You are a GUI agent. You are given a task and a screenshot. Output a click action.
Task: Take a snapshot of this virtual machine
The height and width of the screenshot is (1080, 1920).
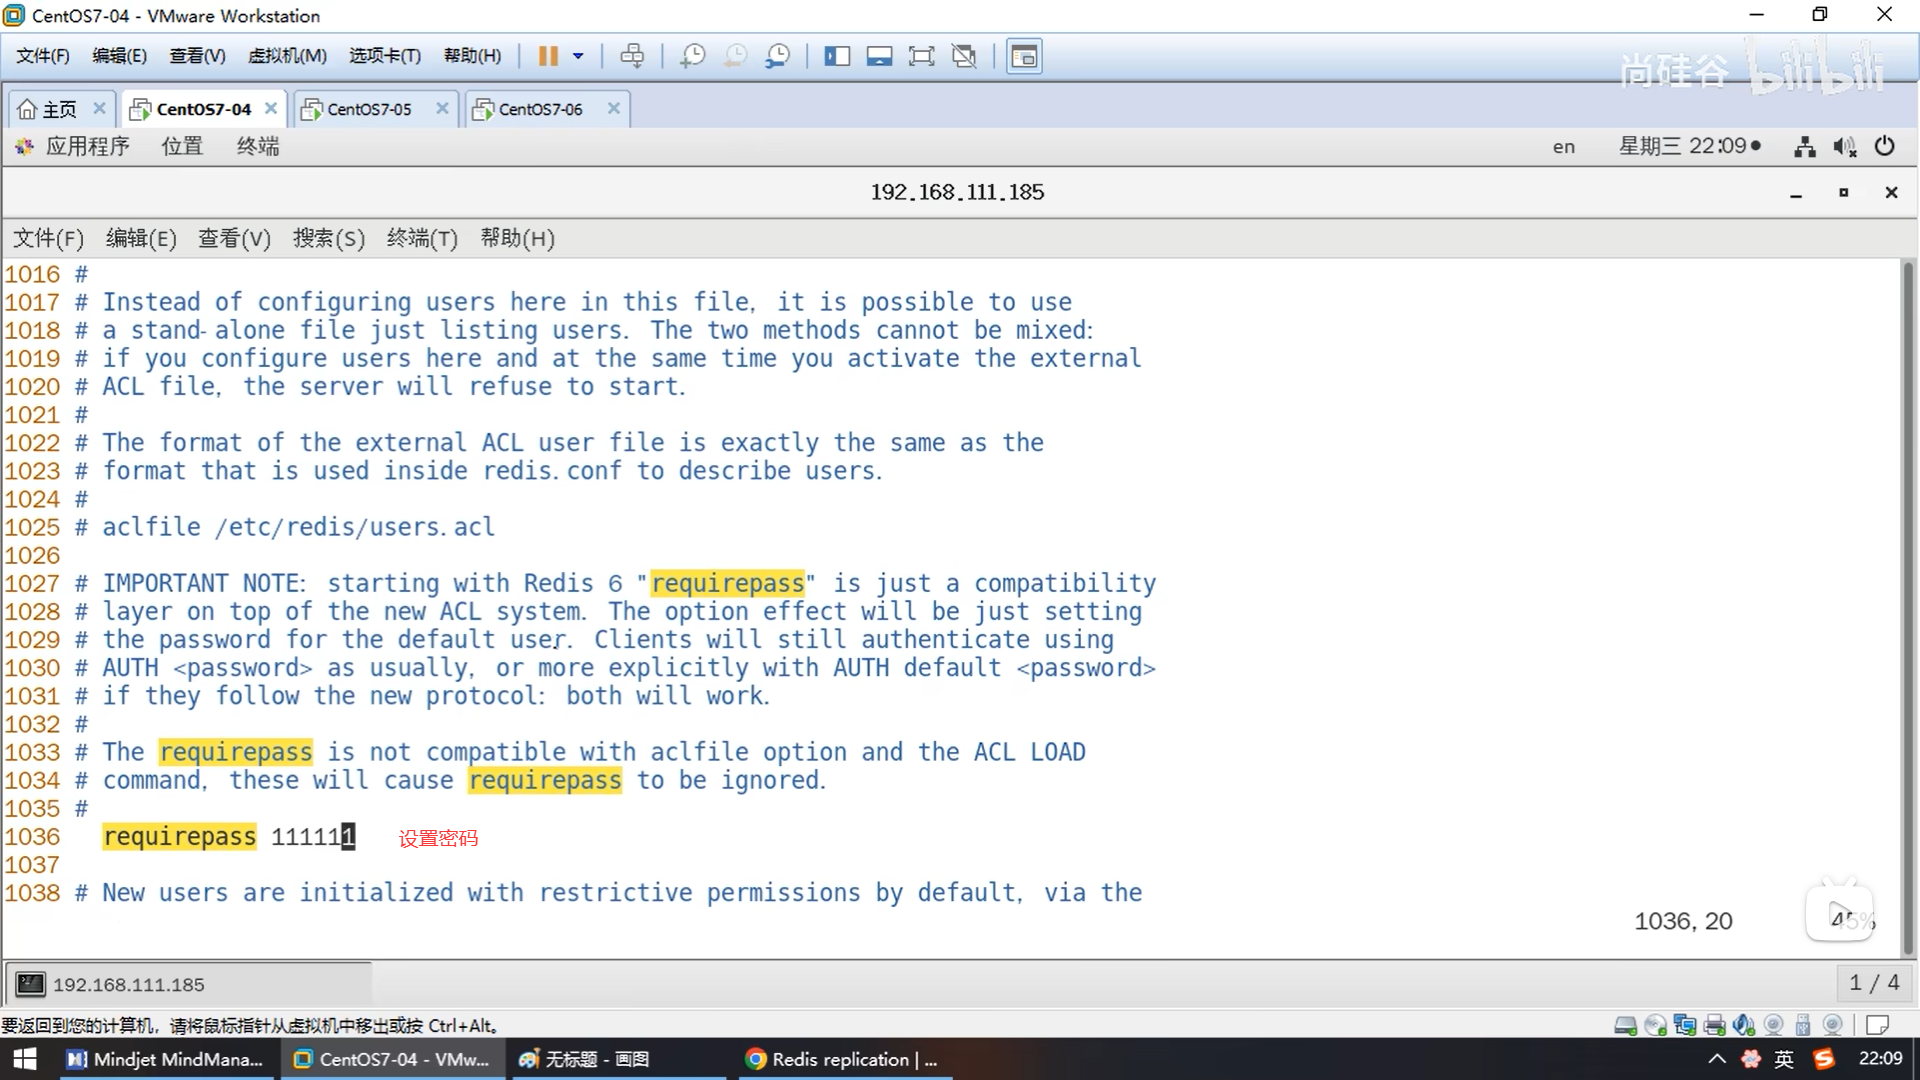(692, 56)
